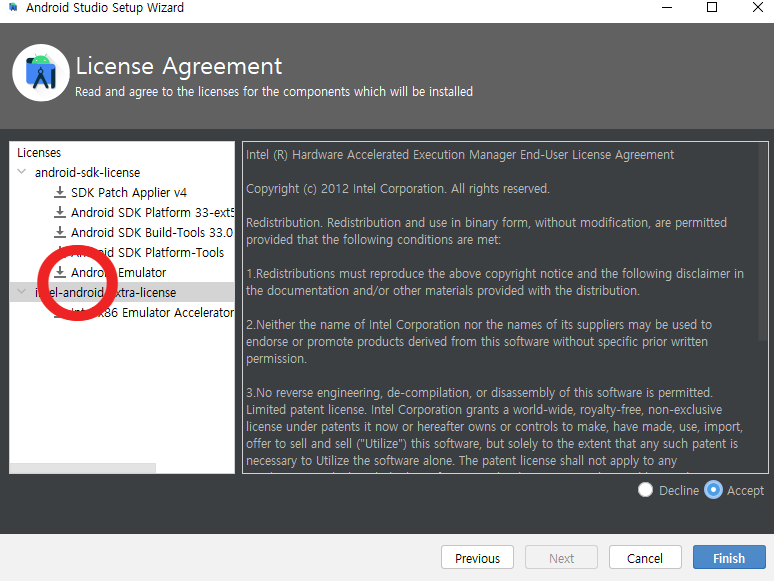Select Android SDK Build-Tools 33.0 item
The height and width of the screenshot is (581, 774).
(152, 232)
